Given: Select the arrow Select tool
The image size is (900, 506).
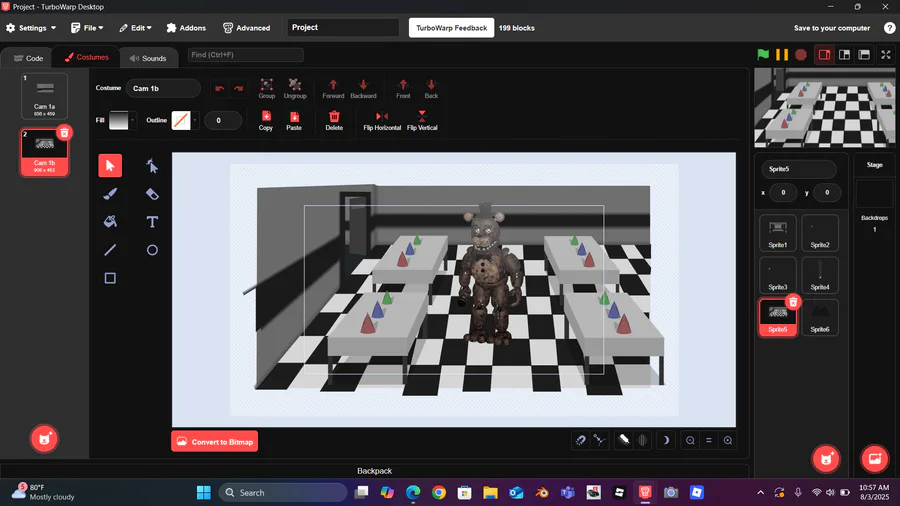Looking at the screenshot, I should coord(110,166).
